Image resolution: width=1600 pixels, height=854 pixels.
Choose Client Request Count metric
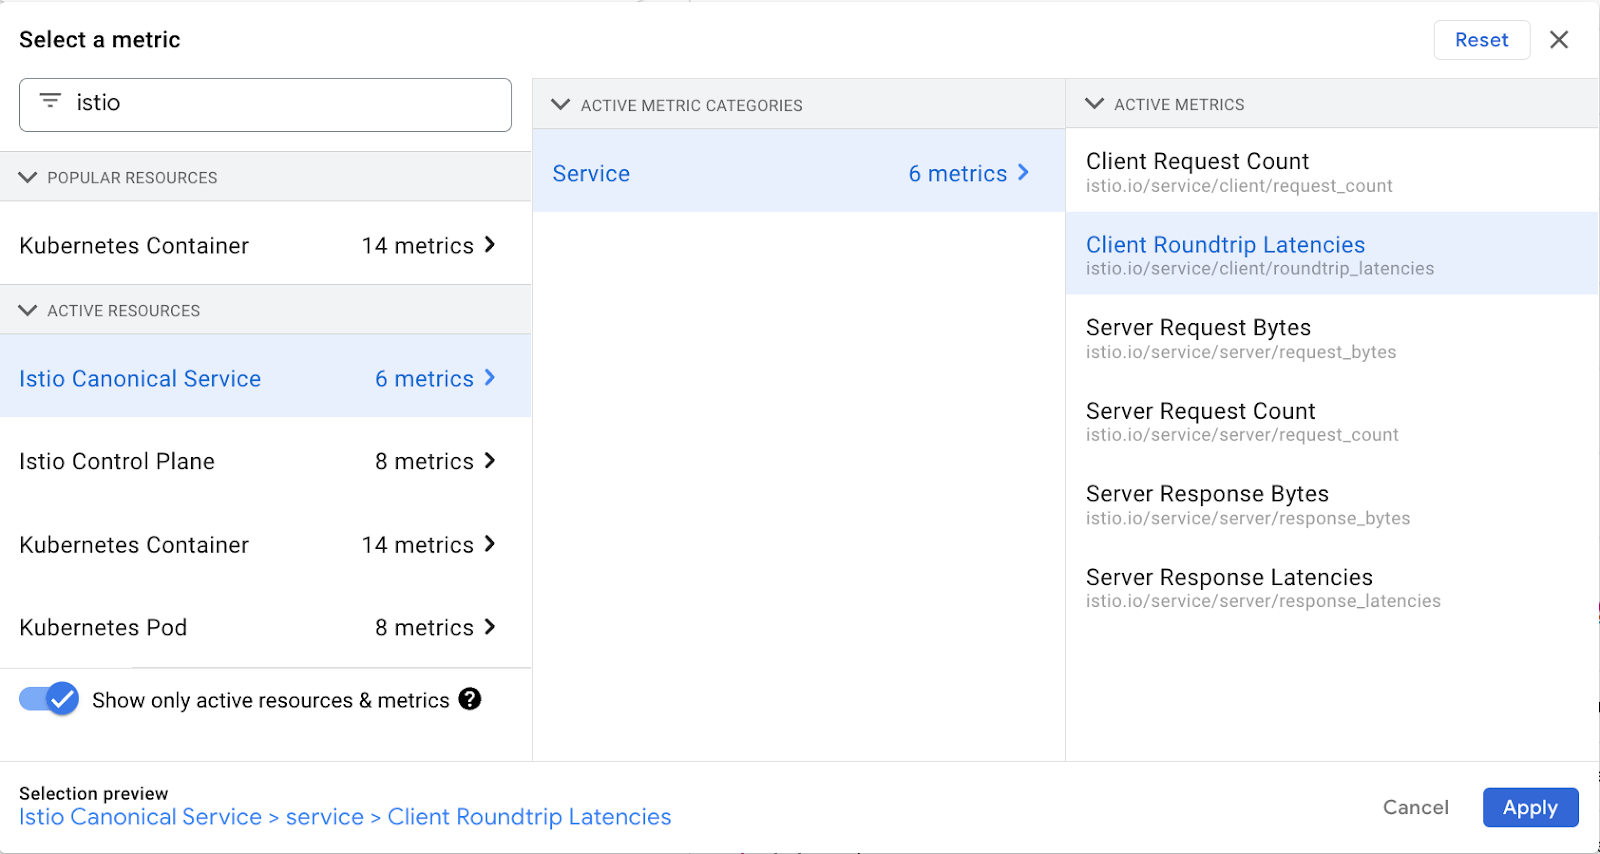[1332, 171]
